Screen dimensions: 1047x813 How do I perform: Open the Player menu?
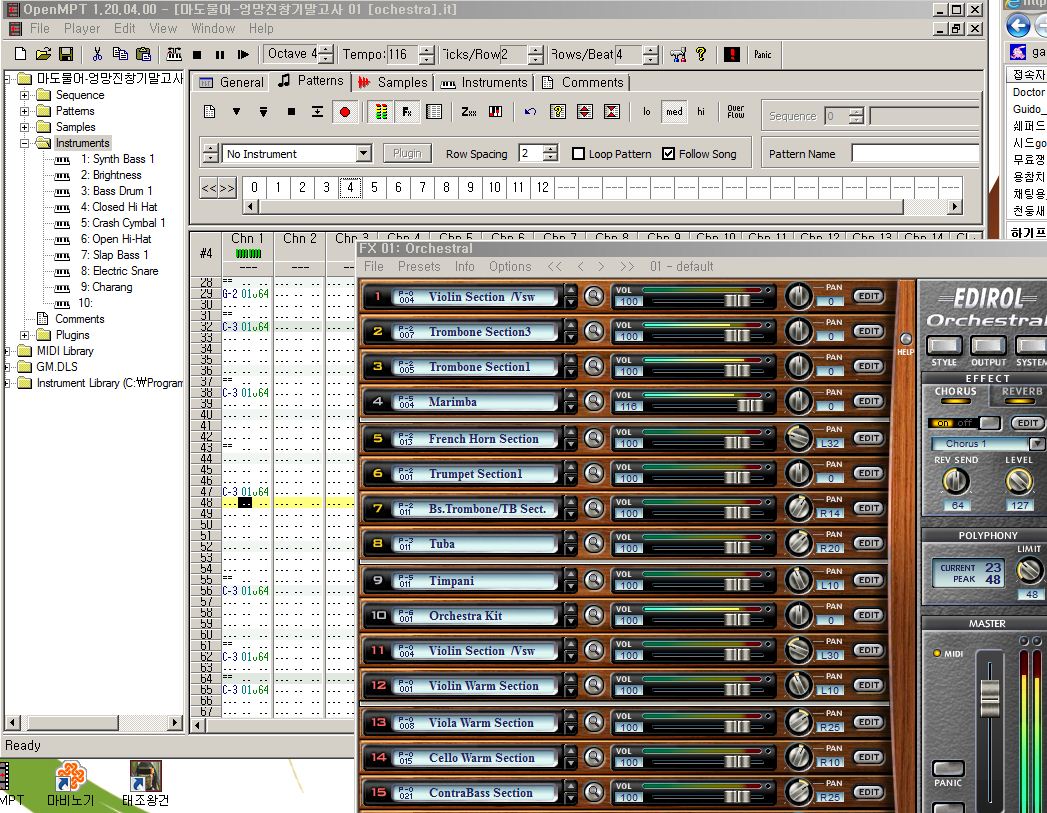pos(82,29)
